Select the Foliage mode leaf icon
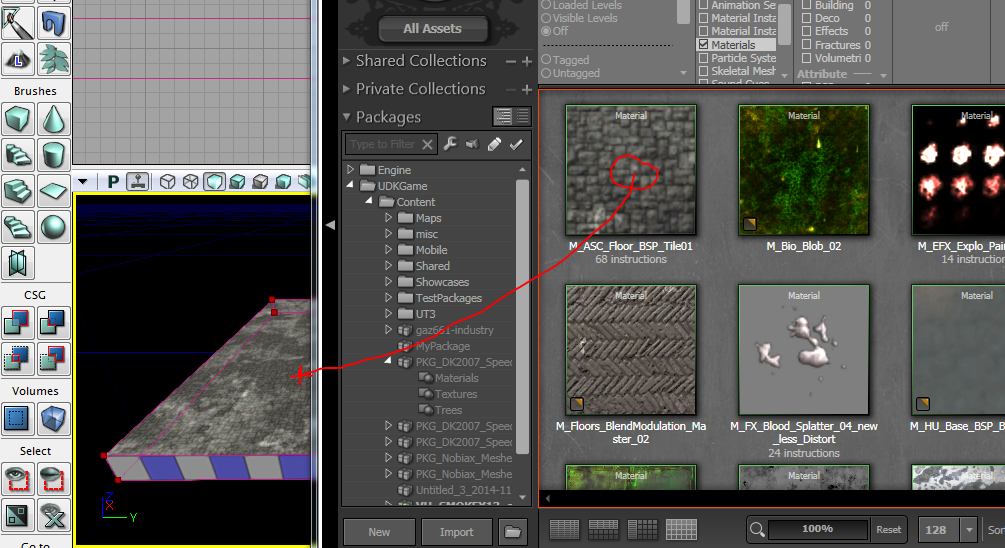 point(53,59)
